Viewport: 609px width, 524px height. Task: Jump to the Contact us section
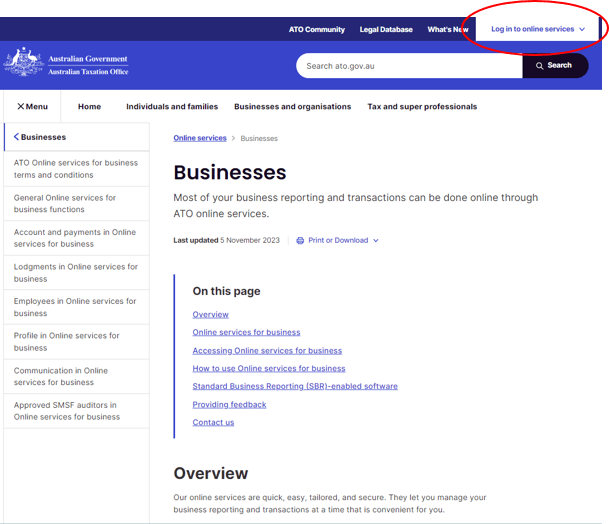coord(213,422)
